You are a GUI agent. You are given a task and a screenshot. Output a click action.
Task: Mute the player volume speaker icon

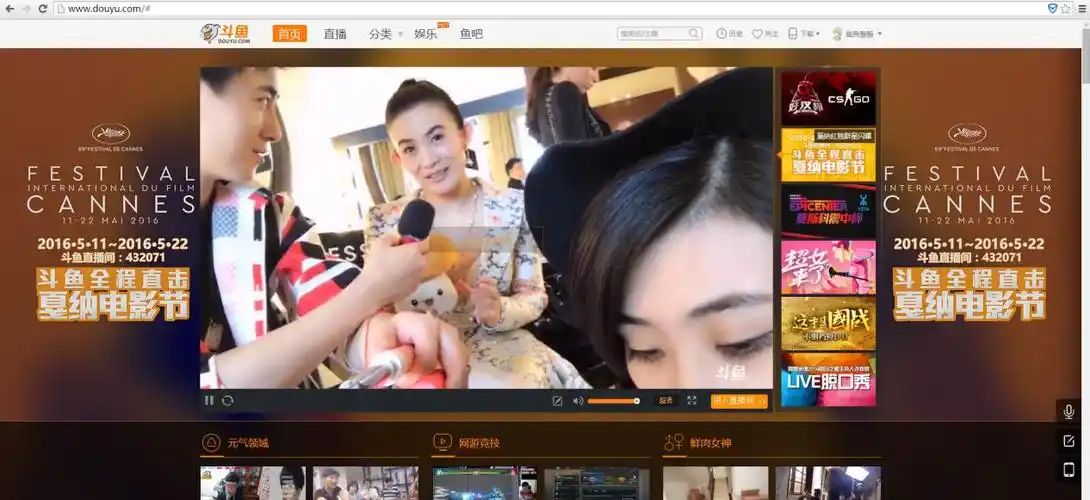[577, 401]
